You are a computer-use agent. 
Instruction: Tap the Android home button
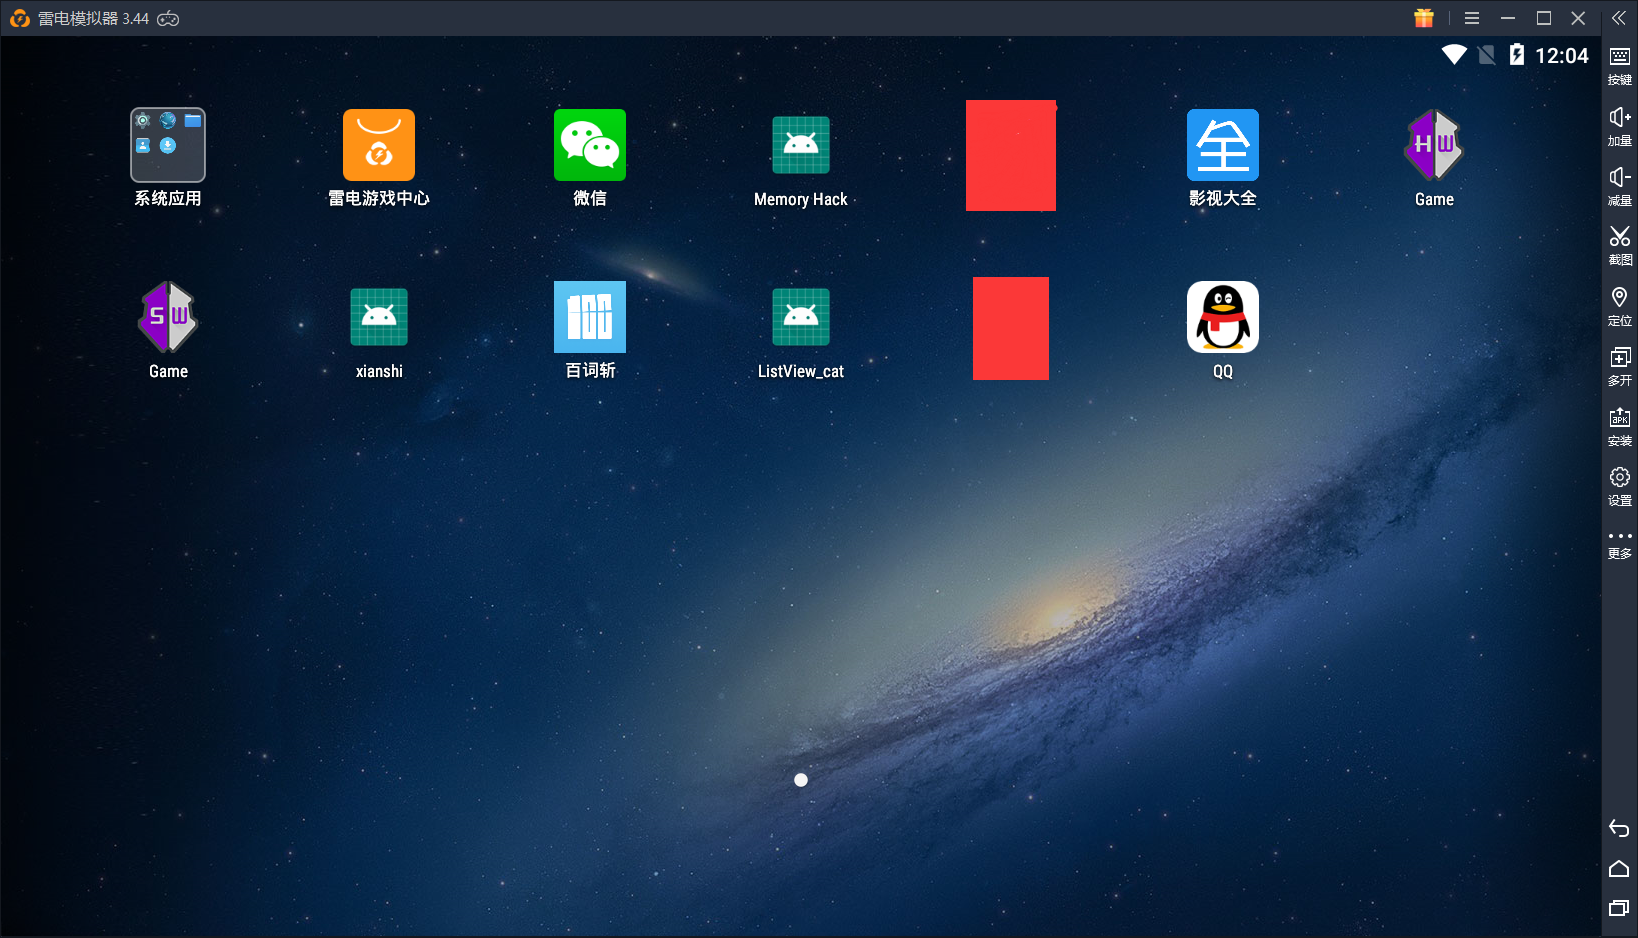pos(1619,868)
